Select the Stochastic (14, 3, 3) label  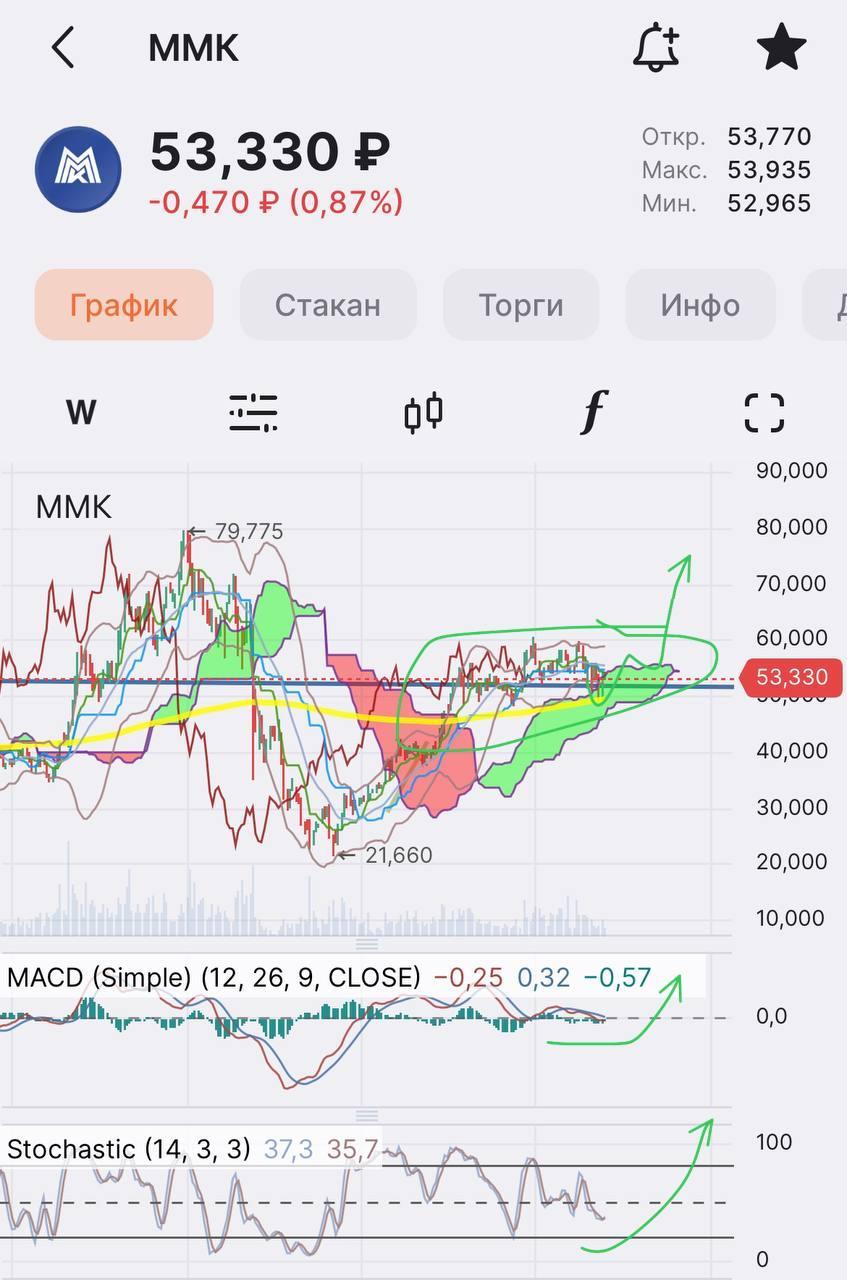pos(128,1149)
